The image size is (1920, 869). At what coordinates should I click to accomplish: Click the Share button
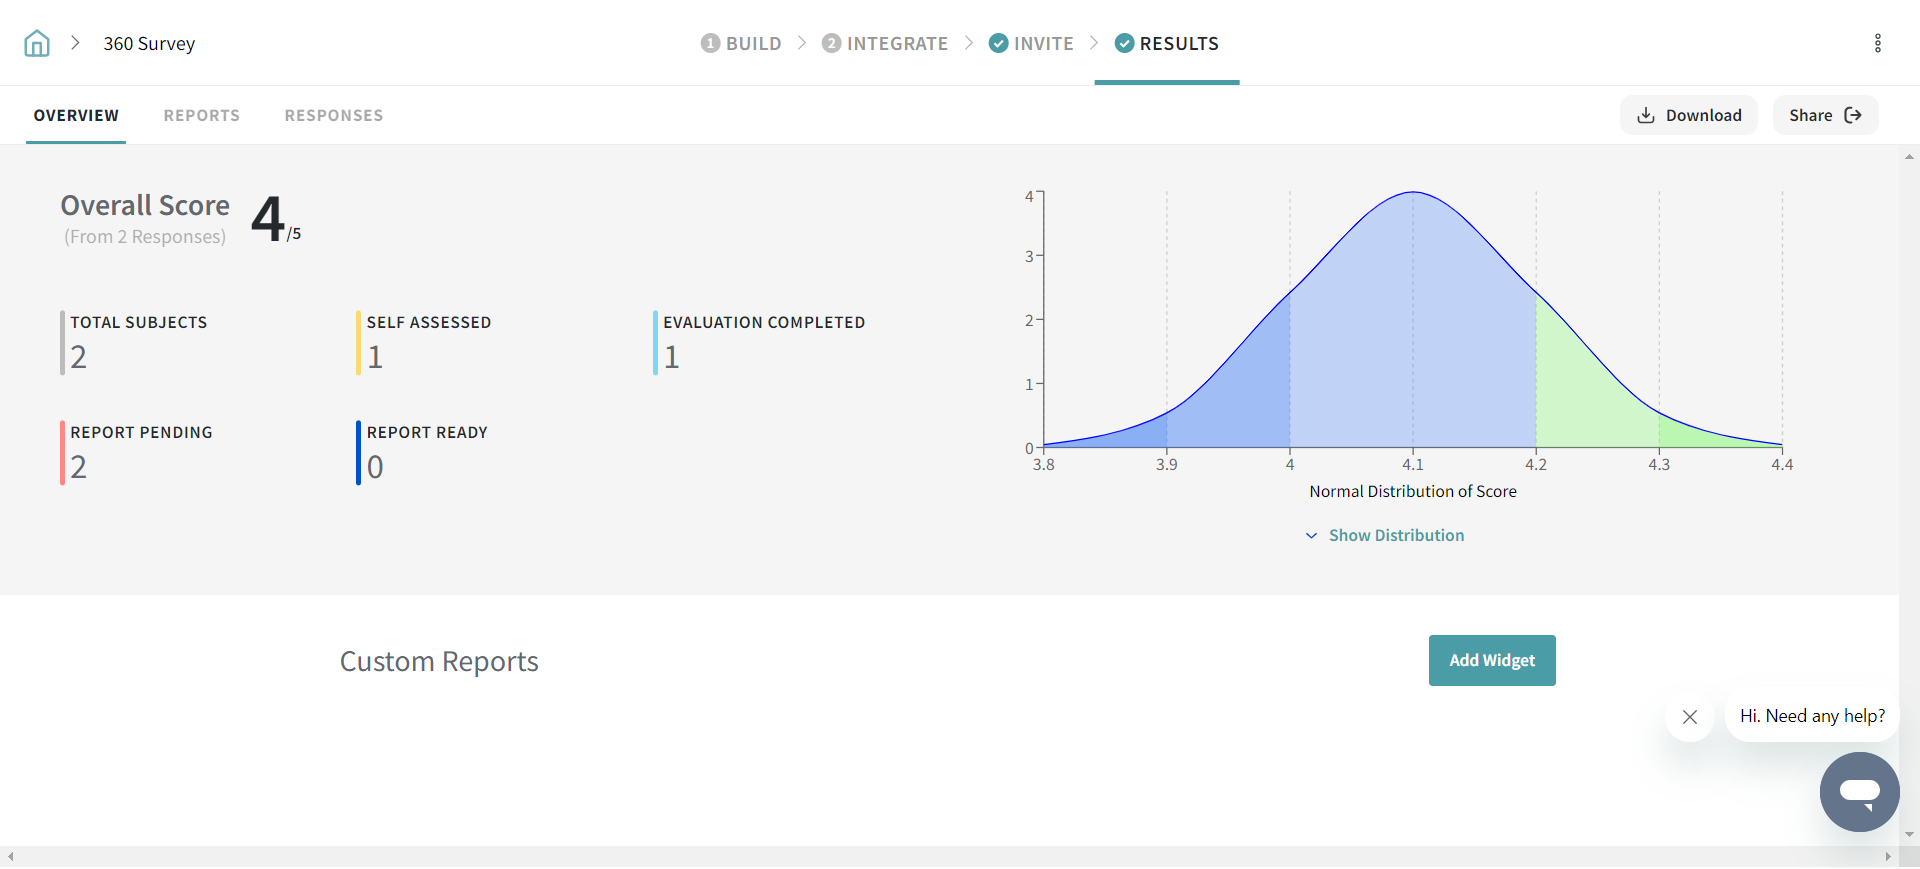(1824, 115)
